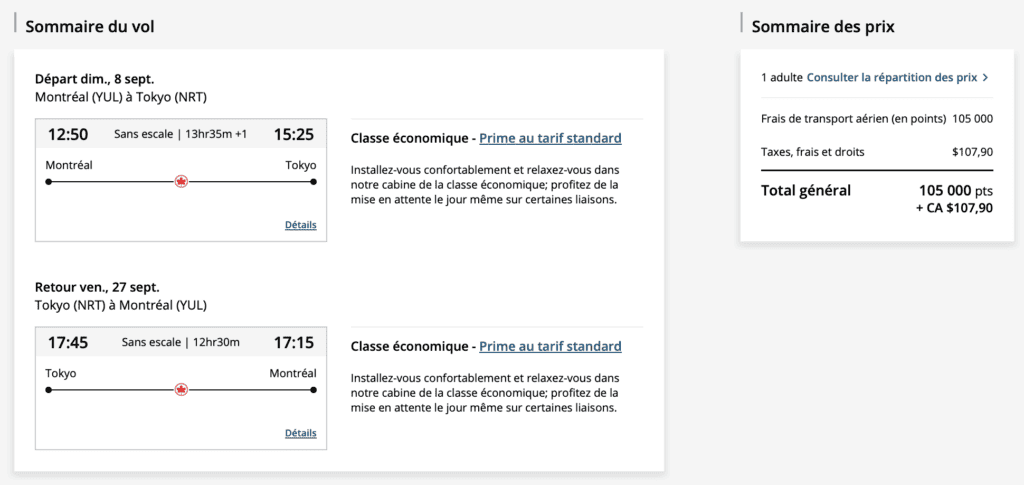The image size is (1024, 485).
Task: Click the Montréal origin dot on departure route
Action: point(48,181)
